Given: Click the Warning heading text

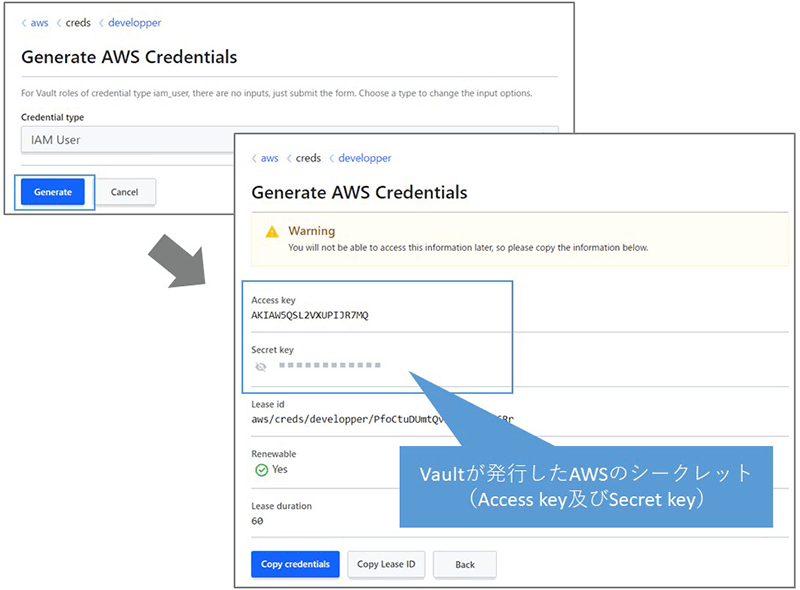Looking at the screenshot, I should (312, 231).
